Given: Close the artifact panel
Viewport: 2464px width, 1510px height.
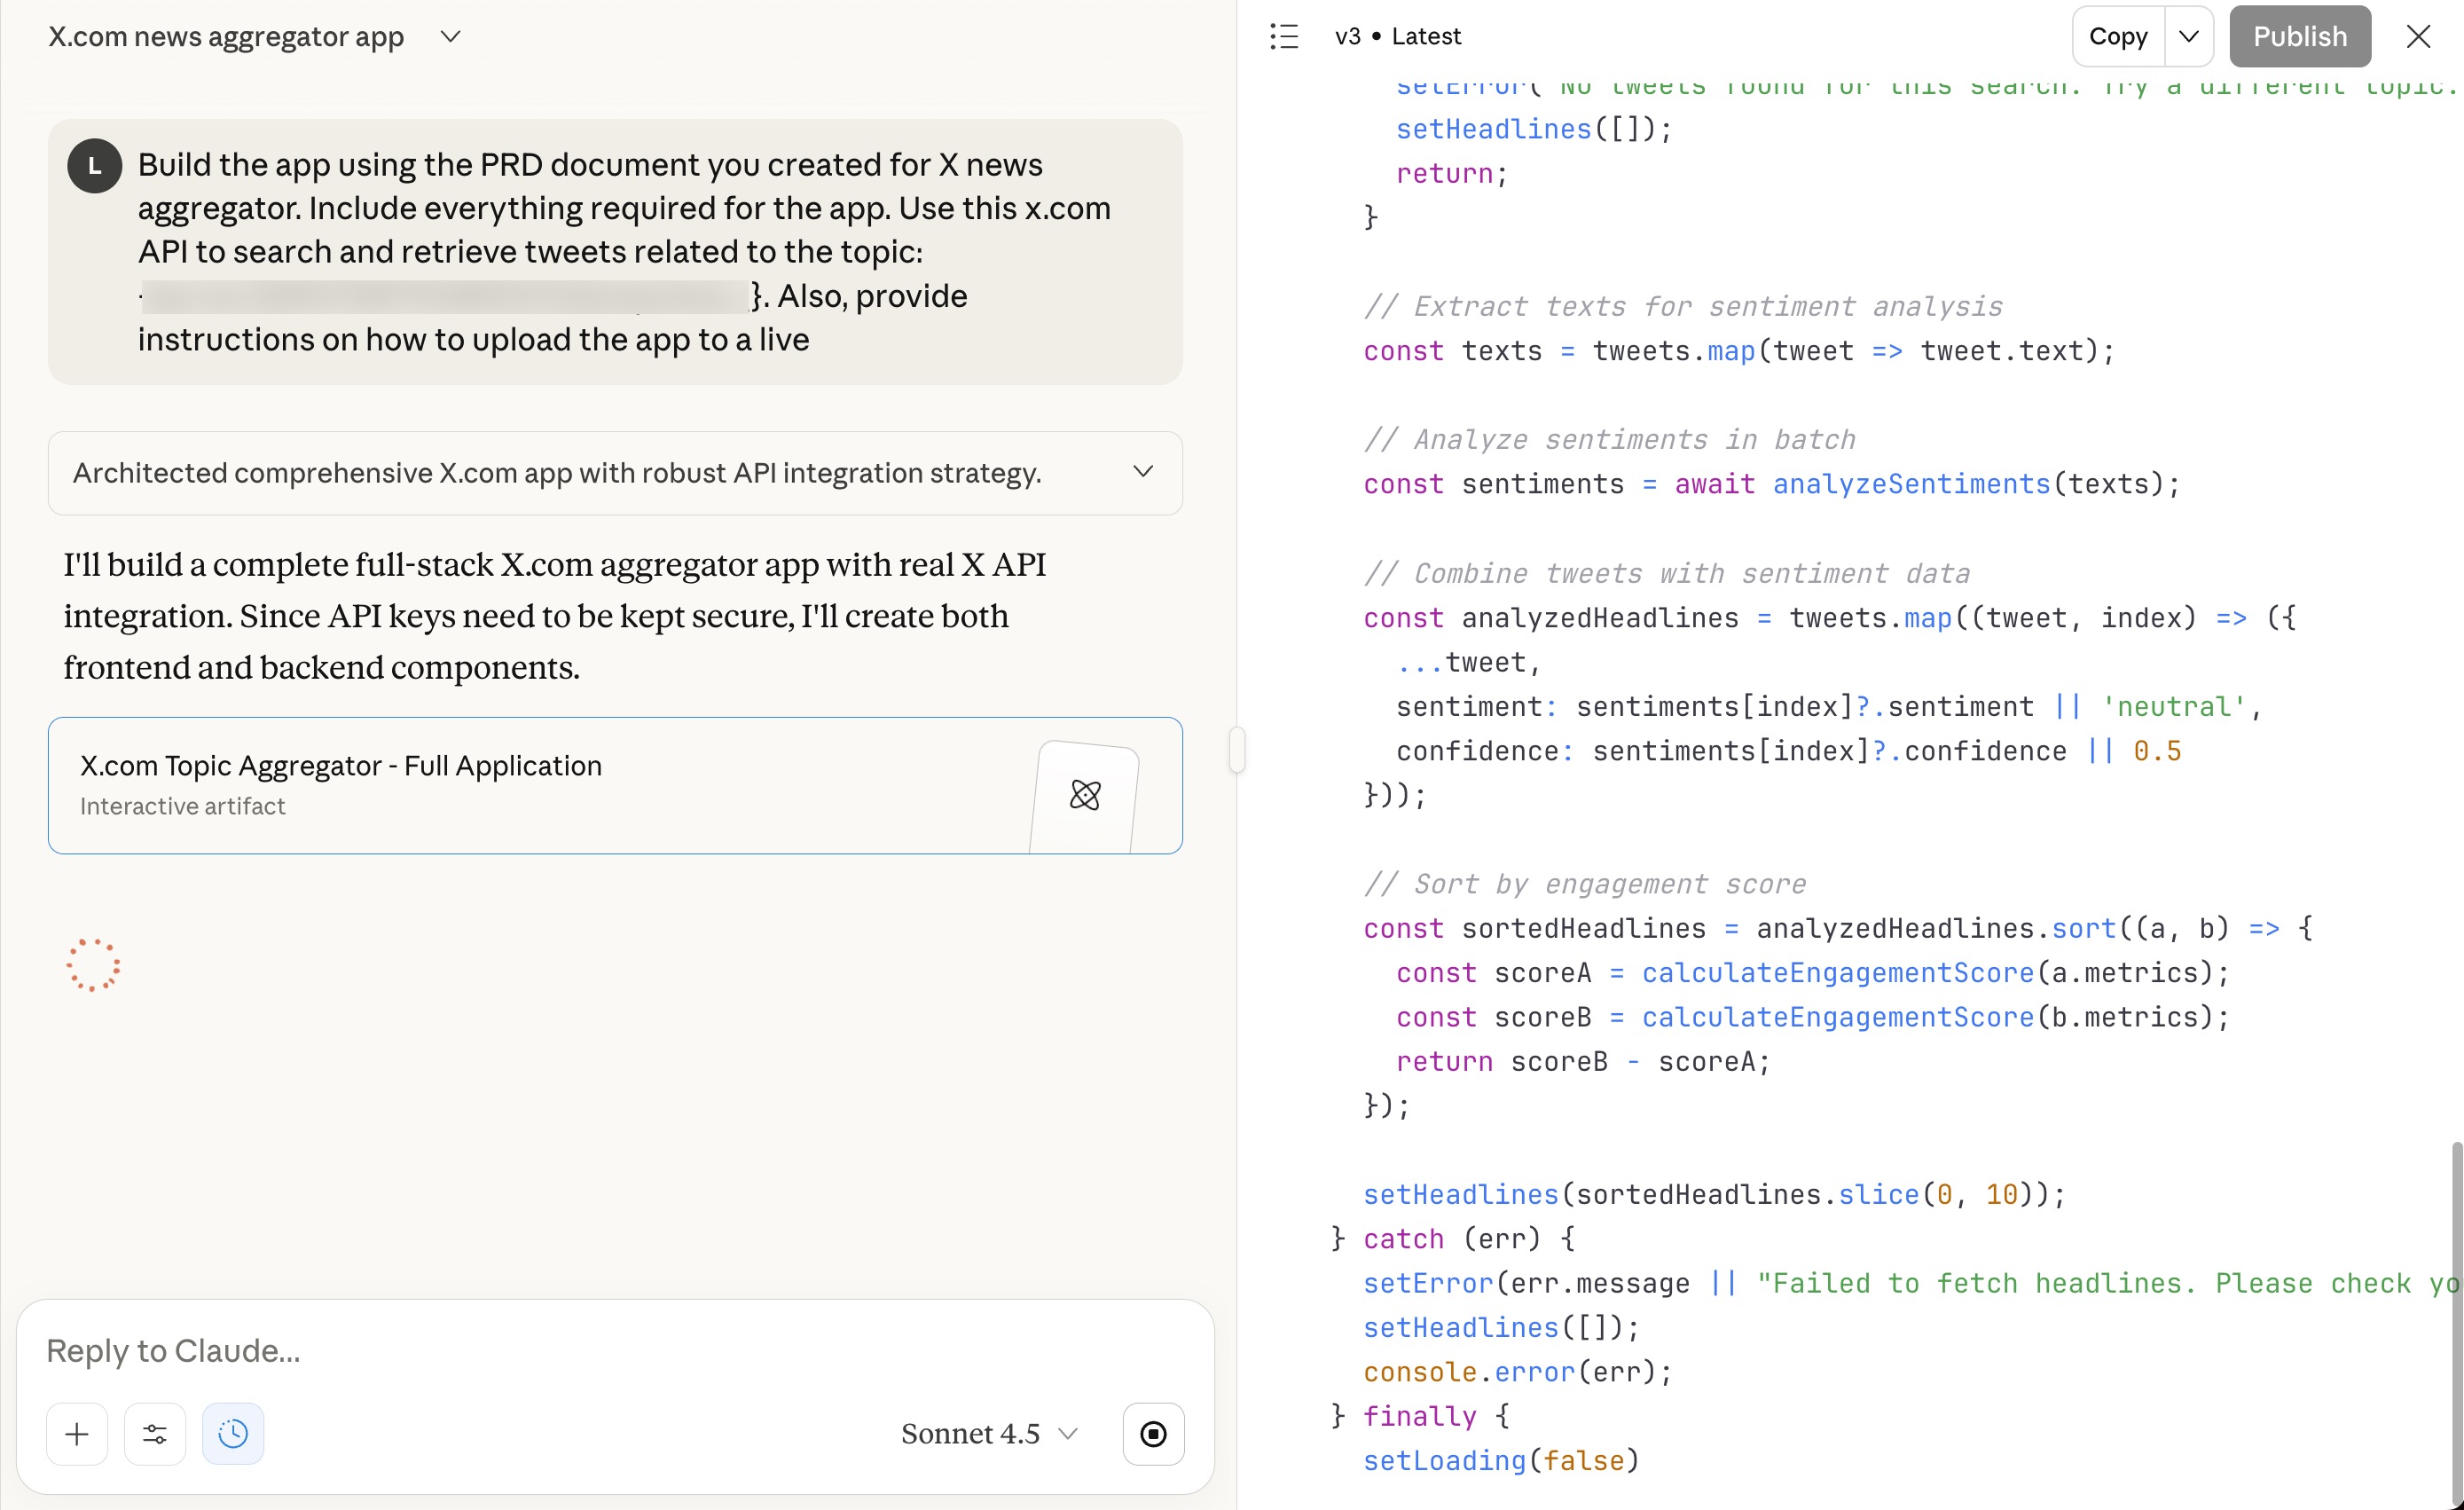Looking at the screenshot, I should coord(2418,37).
